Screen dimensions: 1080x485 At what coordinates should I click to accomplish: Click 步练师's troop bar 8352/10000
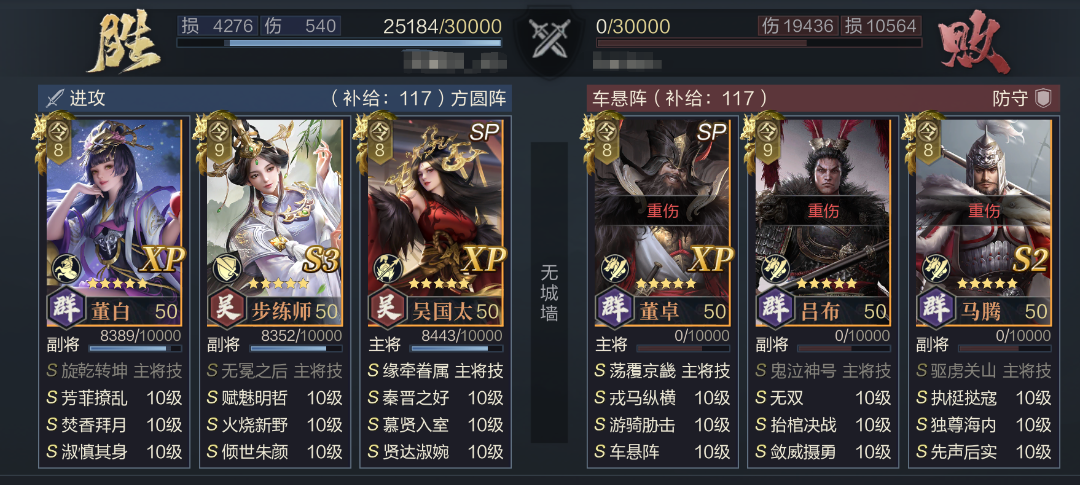click(295, 349)
